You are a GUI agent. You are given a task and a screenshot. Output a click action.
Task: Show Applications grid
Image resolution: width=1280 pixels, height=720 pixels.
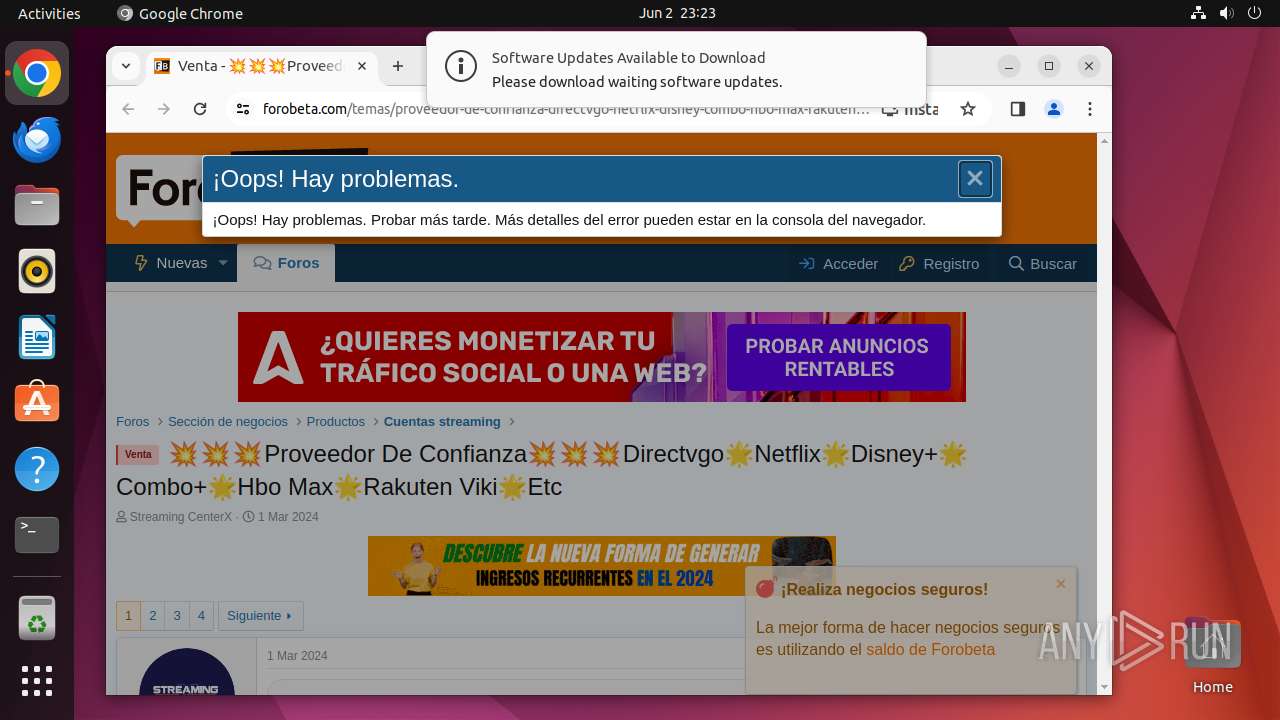[37, 681]
